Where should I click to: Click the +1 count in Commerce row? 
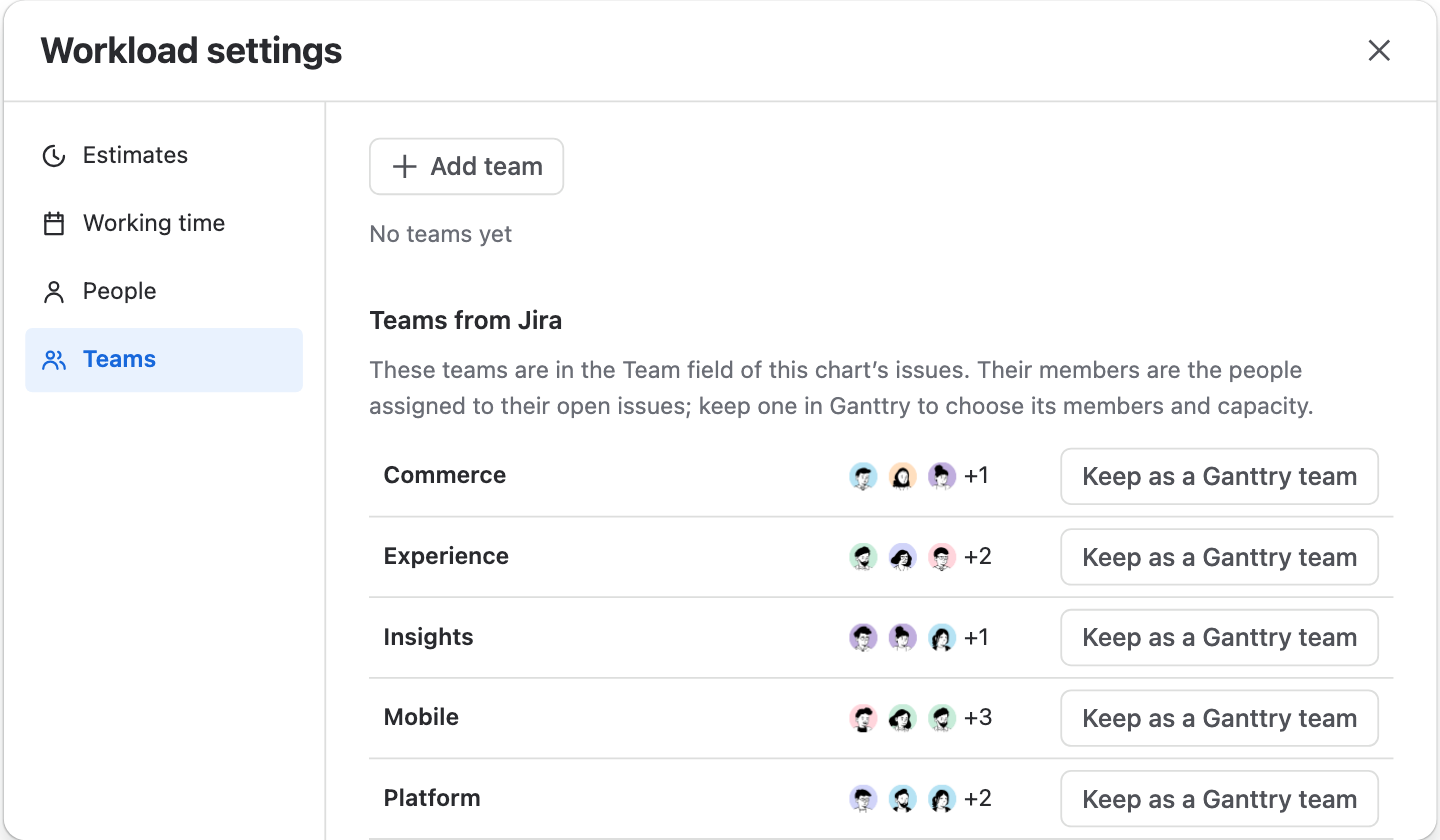[x=977, y=476]
